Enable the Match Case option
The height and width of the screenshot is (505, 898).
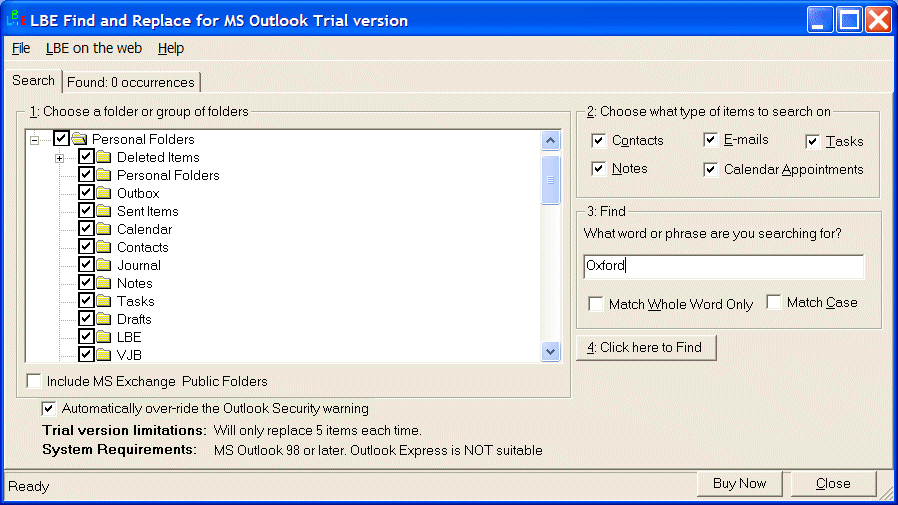tap(774, 302)
